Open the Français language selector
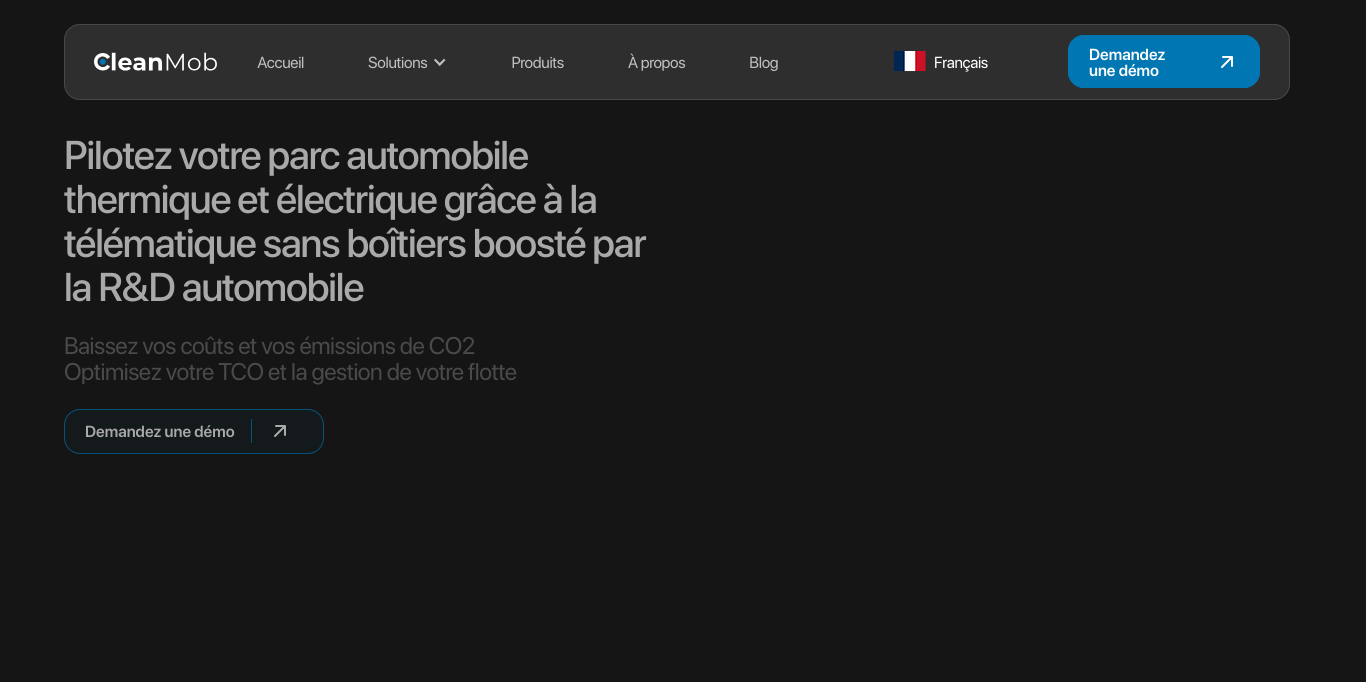This screenshot has height=682, width=1366. 960,63
